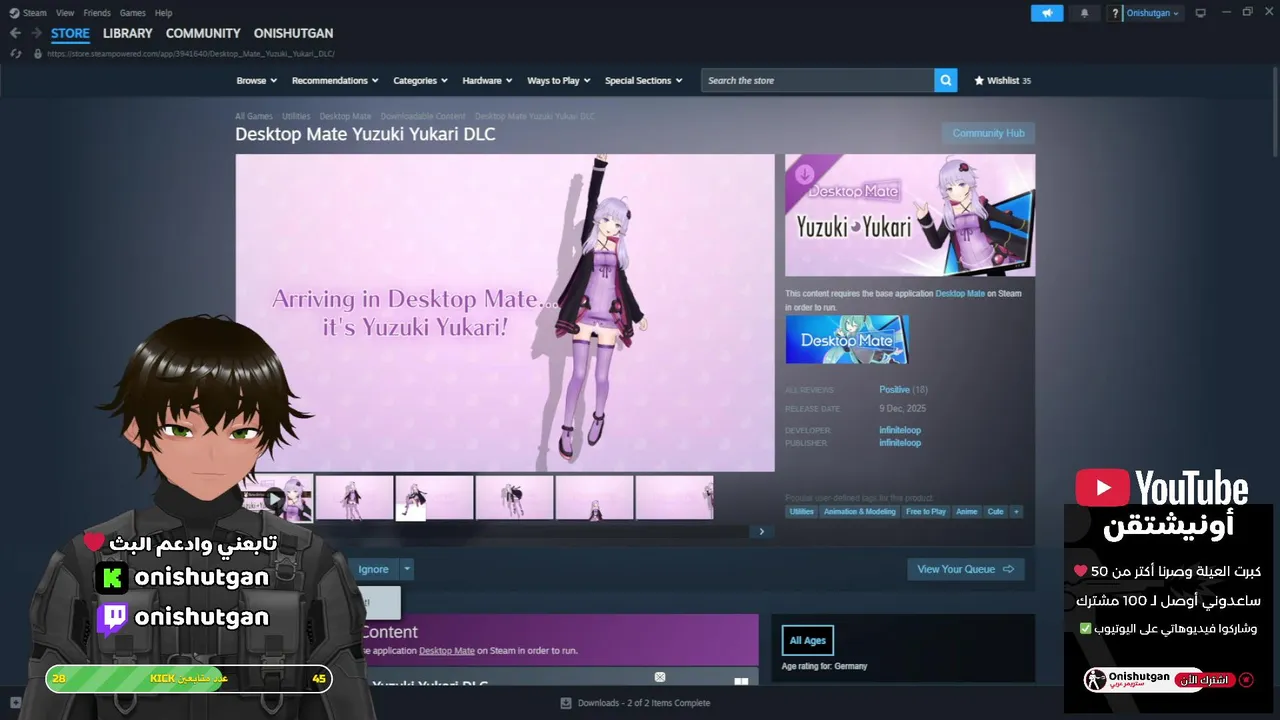Open the View menu
This screenshot has height=720, width=1280.
point(65,13)
